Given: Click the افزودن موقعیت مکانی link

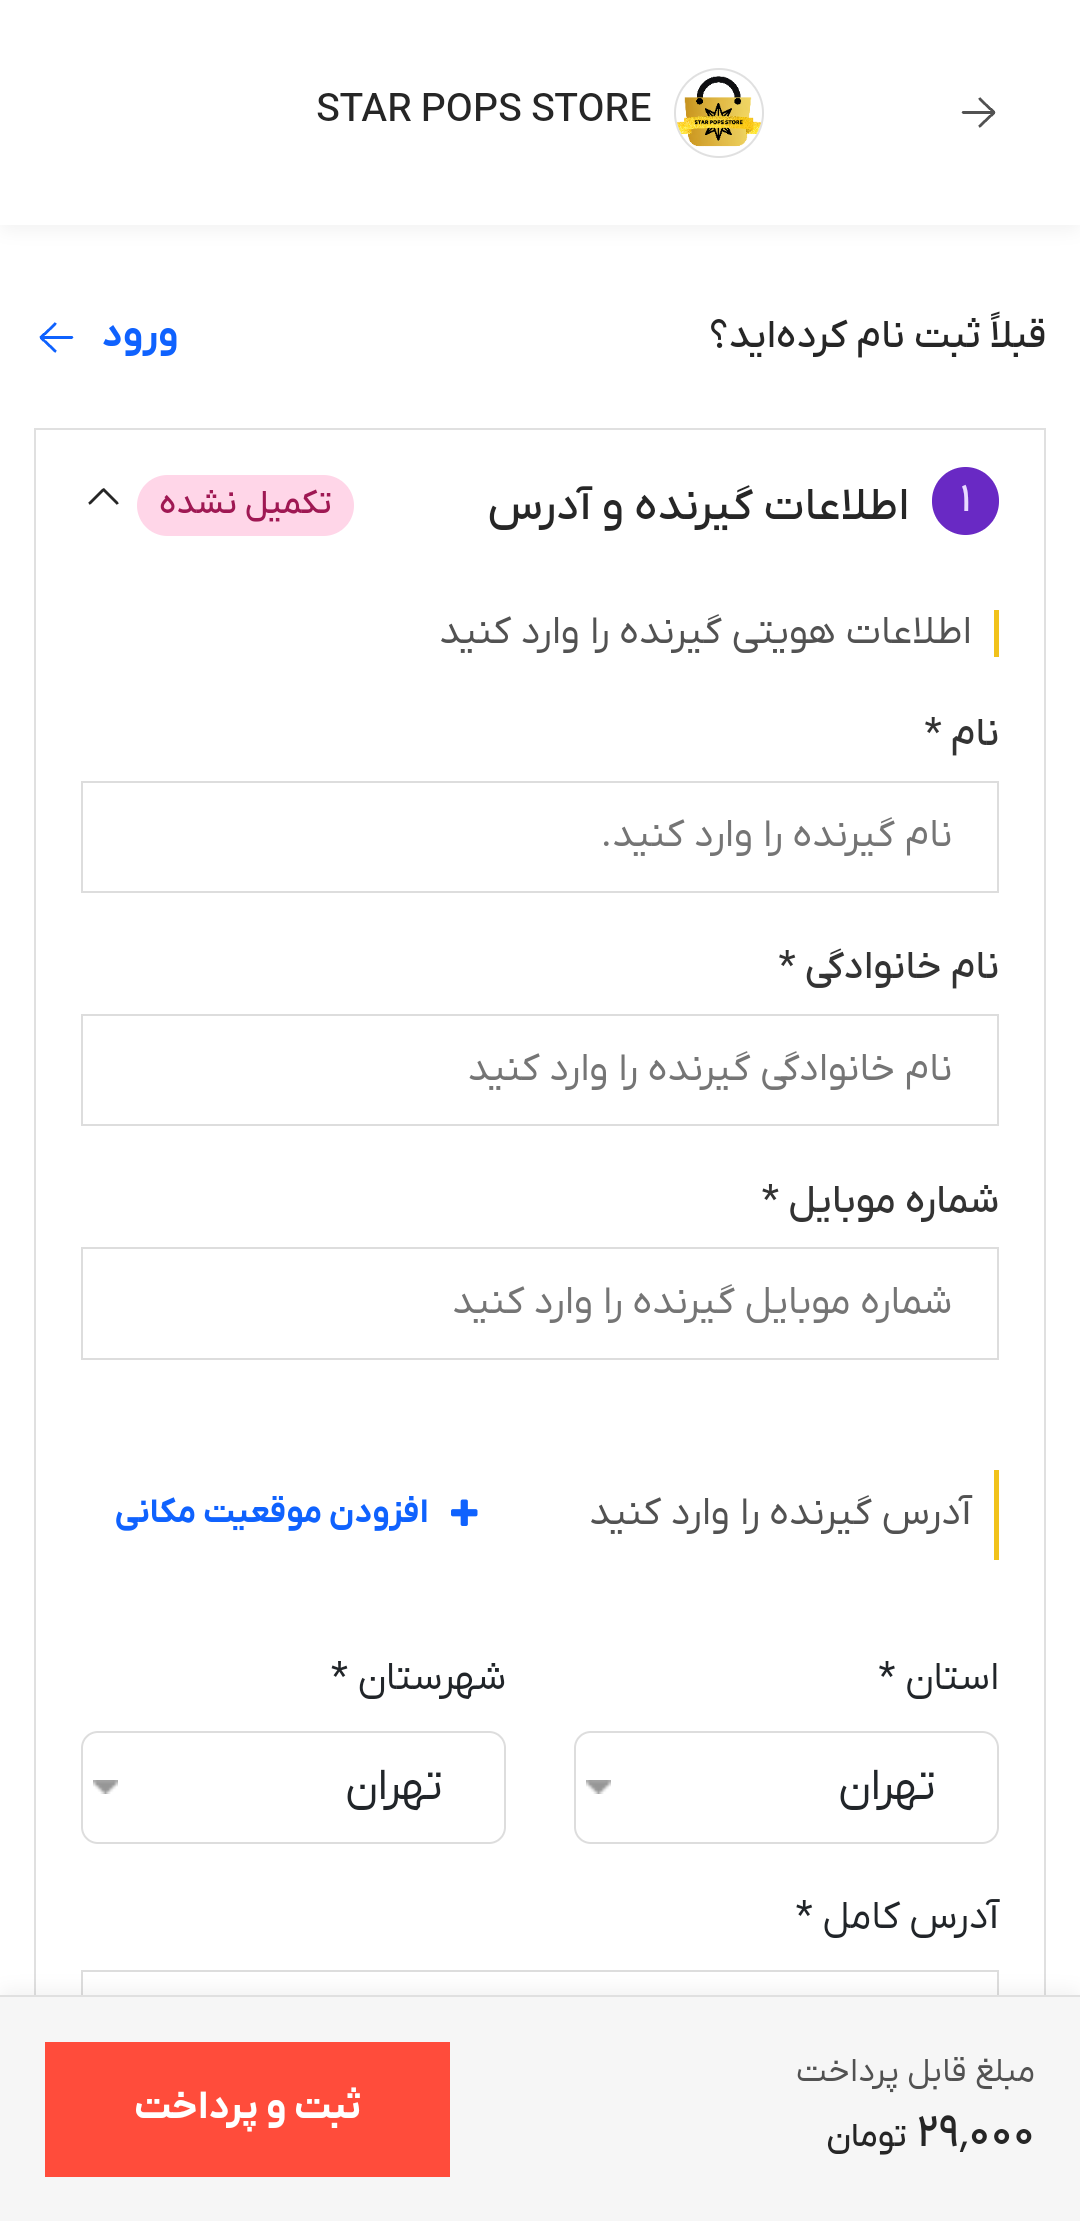Looking at the screenshot, I should 272,1512.
